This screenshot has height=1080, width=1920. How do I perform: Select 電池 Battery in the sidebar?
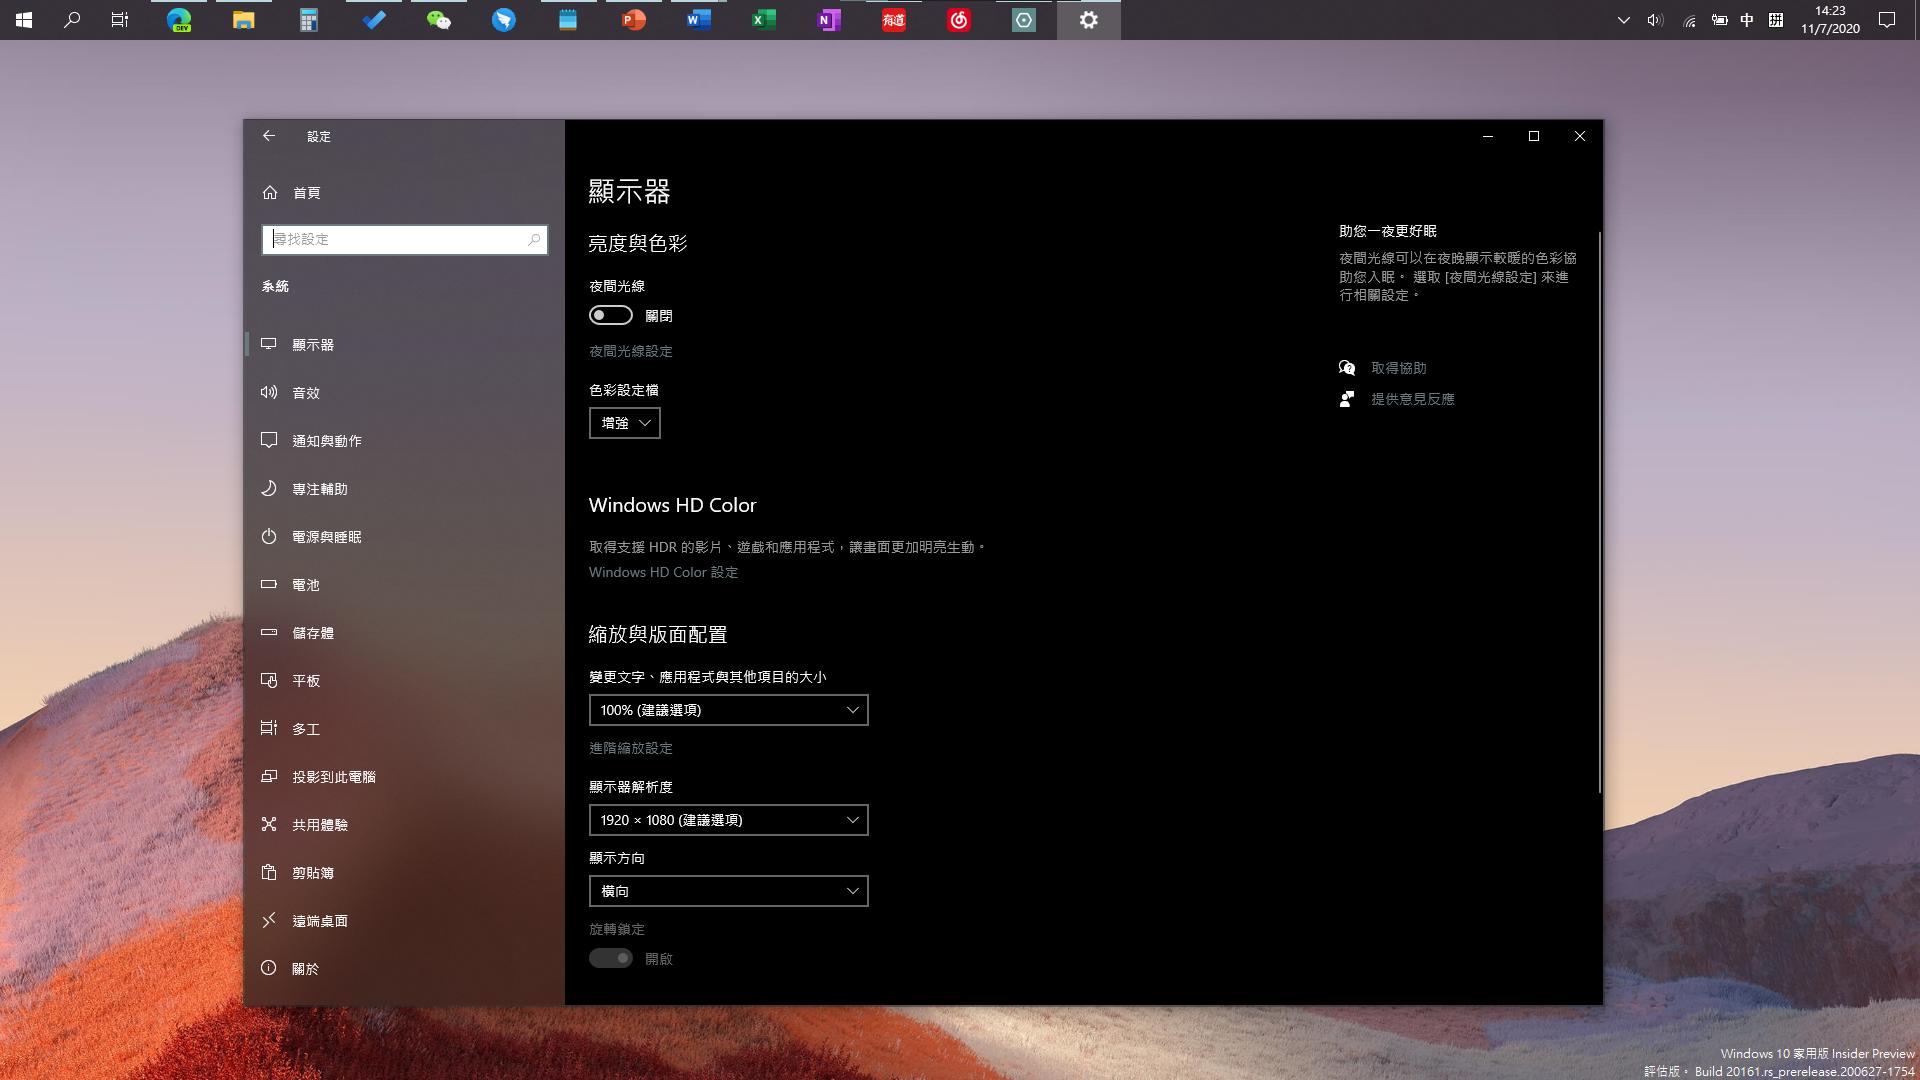[x=305, y=584]
